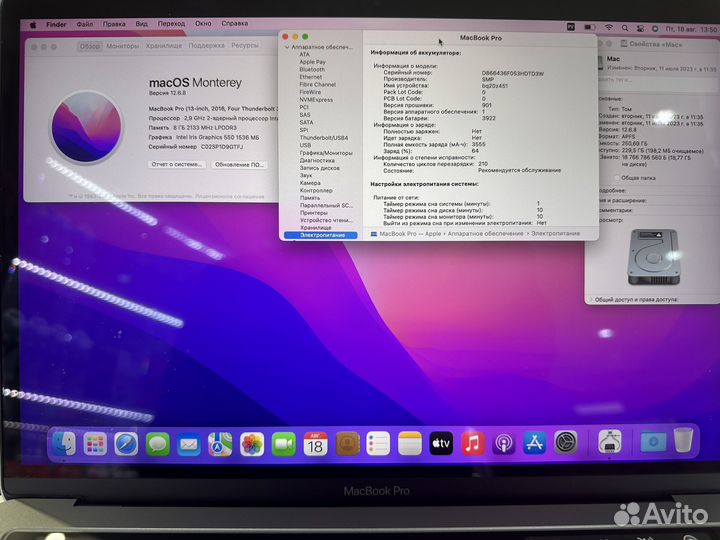Open the Finder menu
720x540 pixels.
56,24
